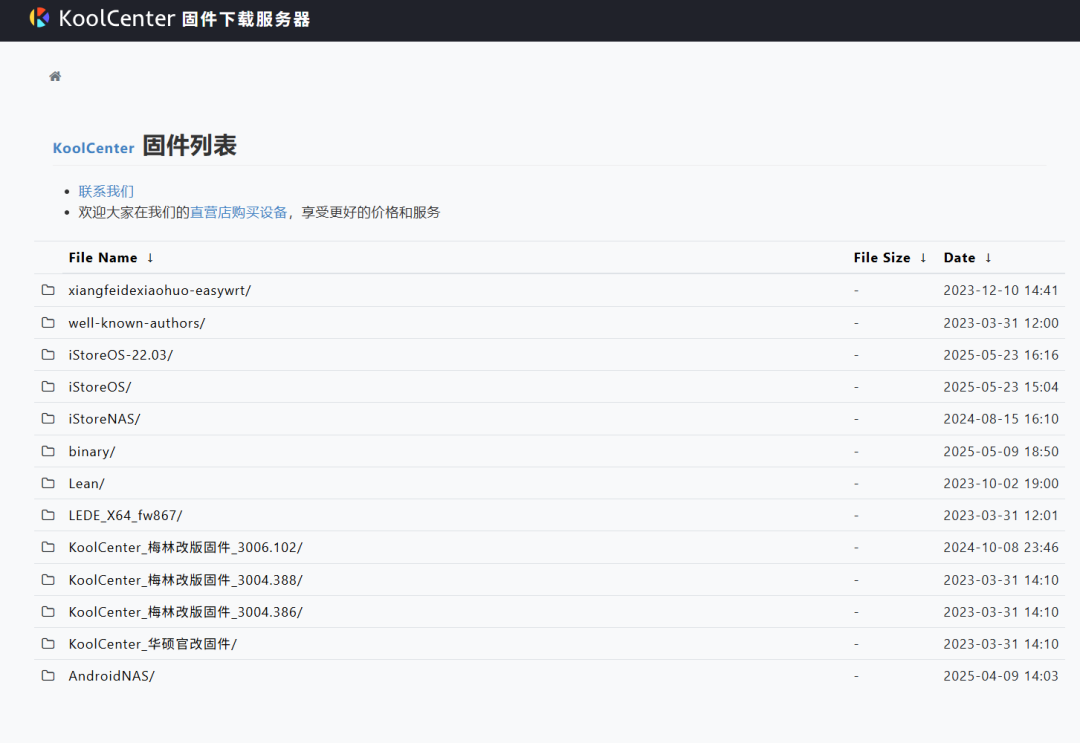Click the Date column header
This screenshot has height=743, width=1080.
(x=959, y=258)
